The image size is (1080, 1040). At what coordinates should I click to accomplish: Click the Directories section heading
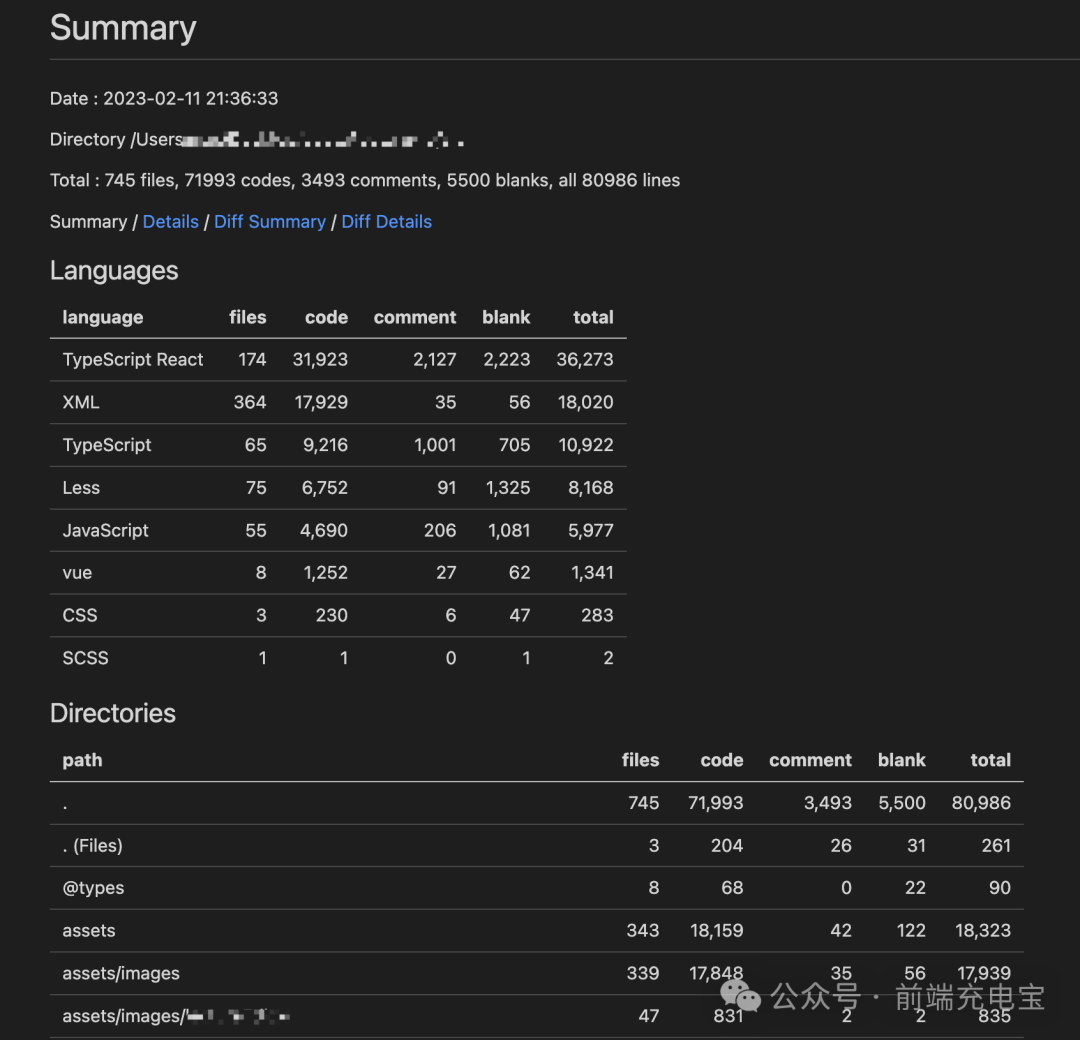tap(113, 714)
